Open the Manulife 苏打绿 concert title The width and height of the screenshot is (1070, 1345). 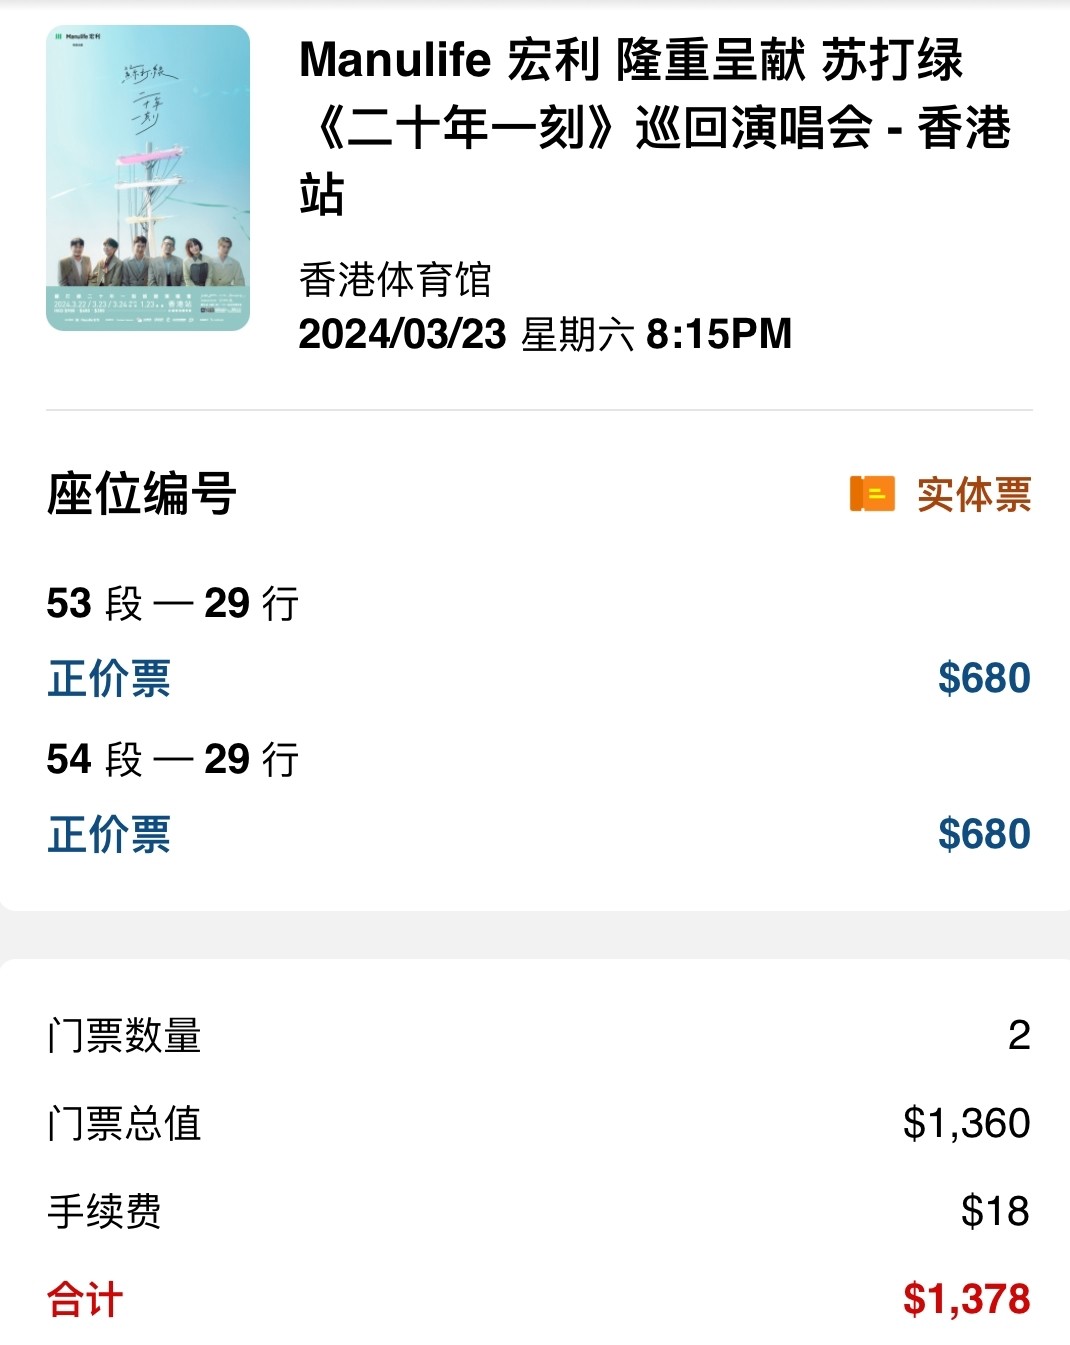(x=656, y=126)
